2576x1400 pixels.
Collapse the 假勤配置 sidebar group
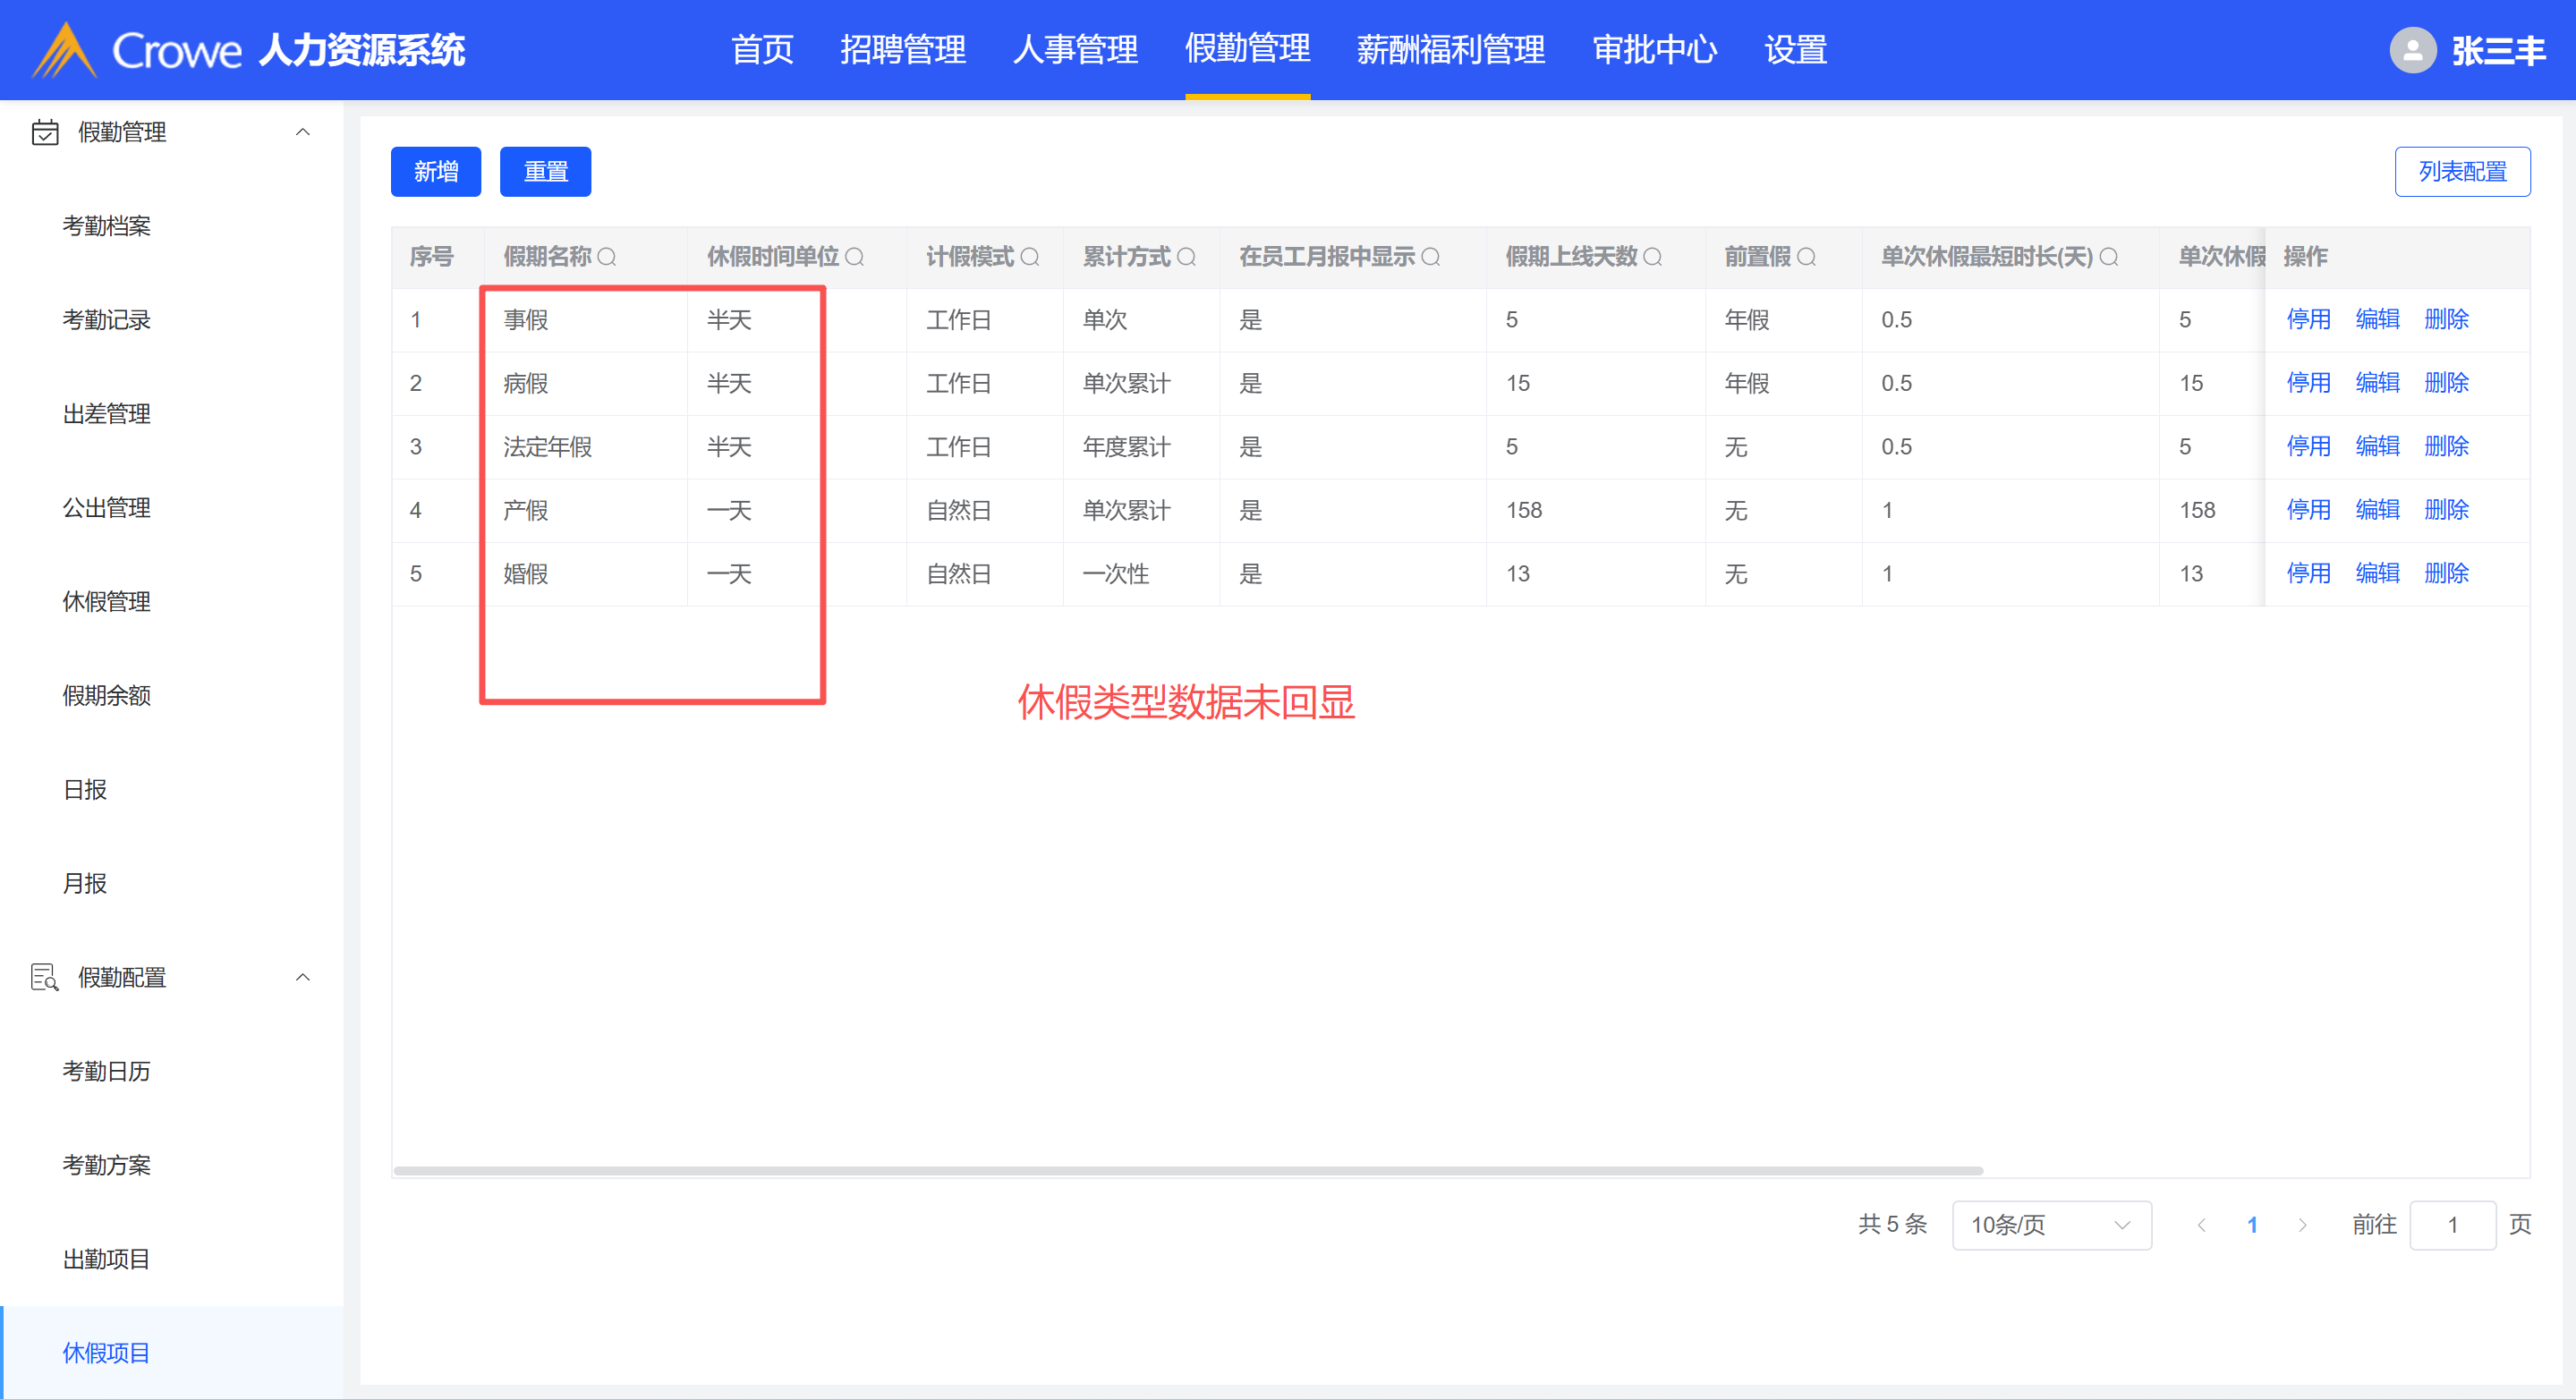pyautogui.click(x=303, y=977)
